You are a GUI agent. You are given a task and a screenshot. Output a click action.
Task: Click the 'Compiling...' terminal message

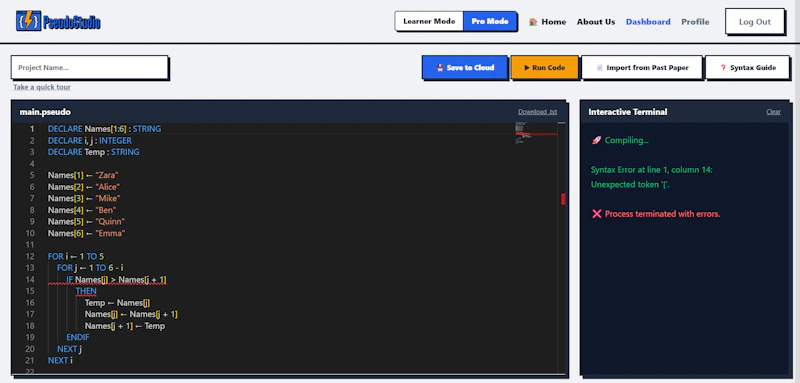(627, 140)
